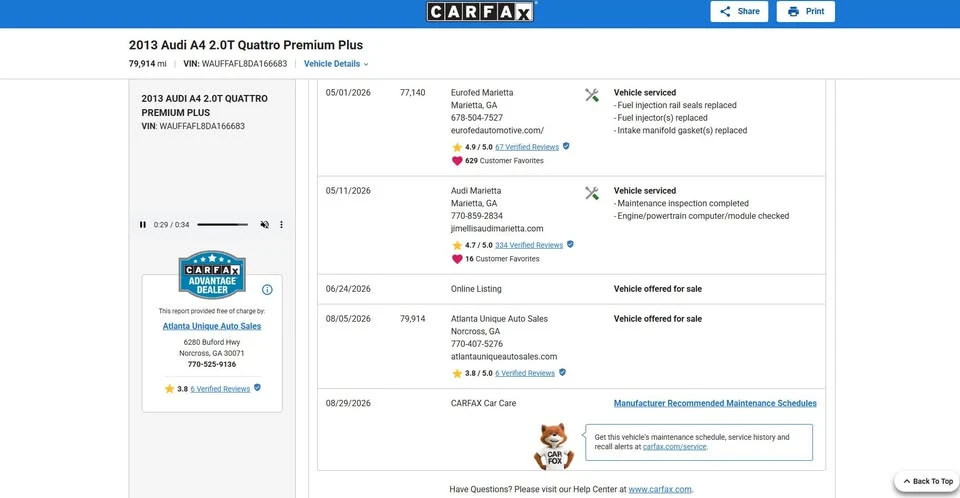Adjust the video progress slider
Viewport: 960px width, 498px height.
[222, 225]
